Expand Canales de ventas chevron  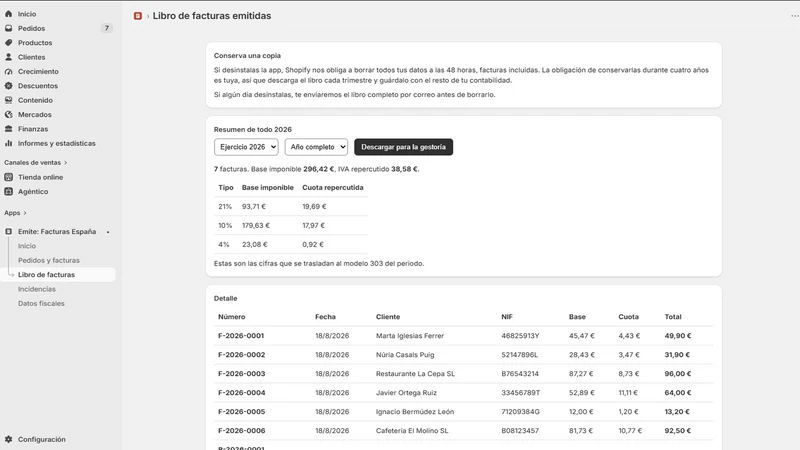(x=65, y=163)
